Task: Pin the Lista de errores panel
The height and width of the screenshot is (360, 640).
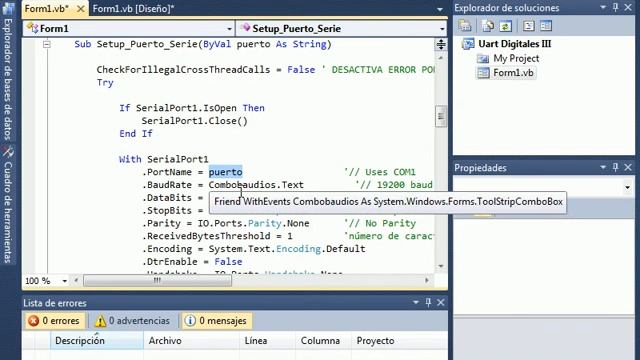Action: tap(428, 302)
